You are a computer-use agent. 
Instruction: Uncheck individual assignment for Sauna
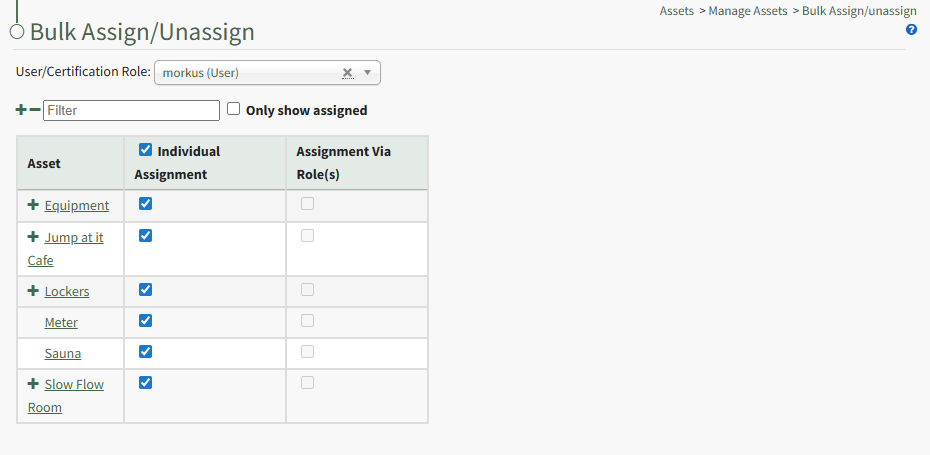(x=145, y=352)
